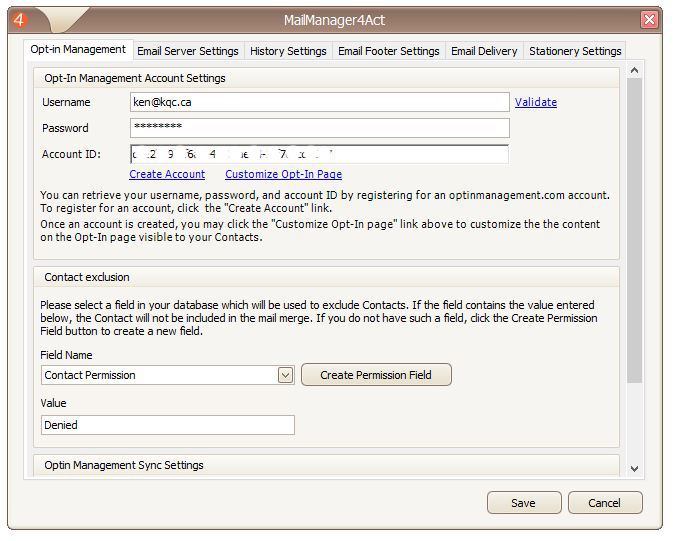Viewport: 676px width, 541px height.
Task: Select the Email Delivery tab
Action: (484, 51)
